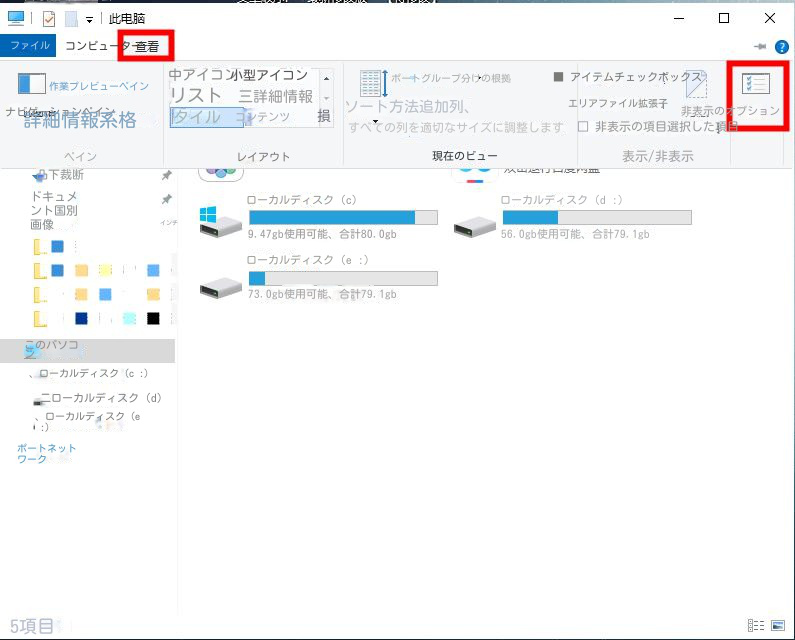Click the disk D usage bar

pos(597,218)
